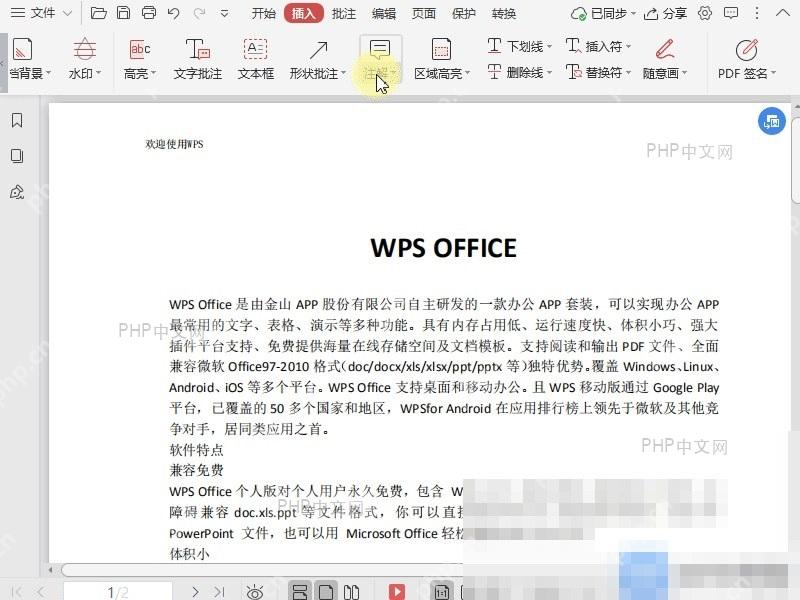Switch to the 页面 tab
800x600 pixels.
(423, 14)
